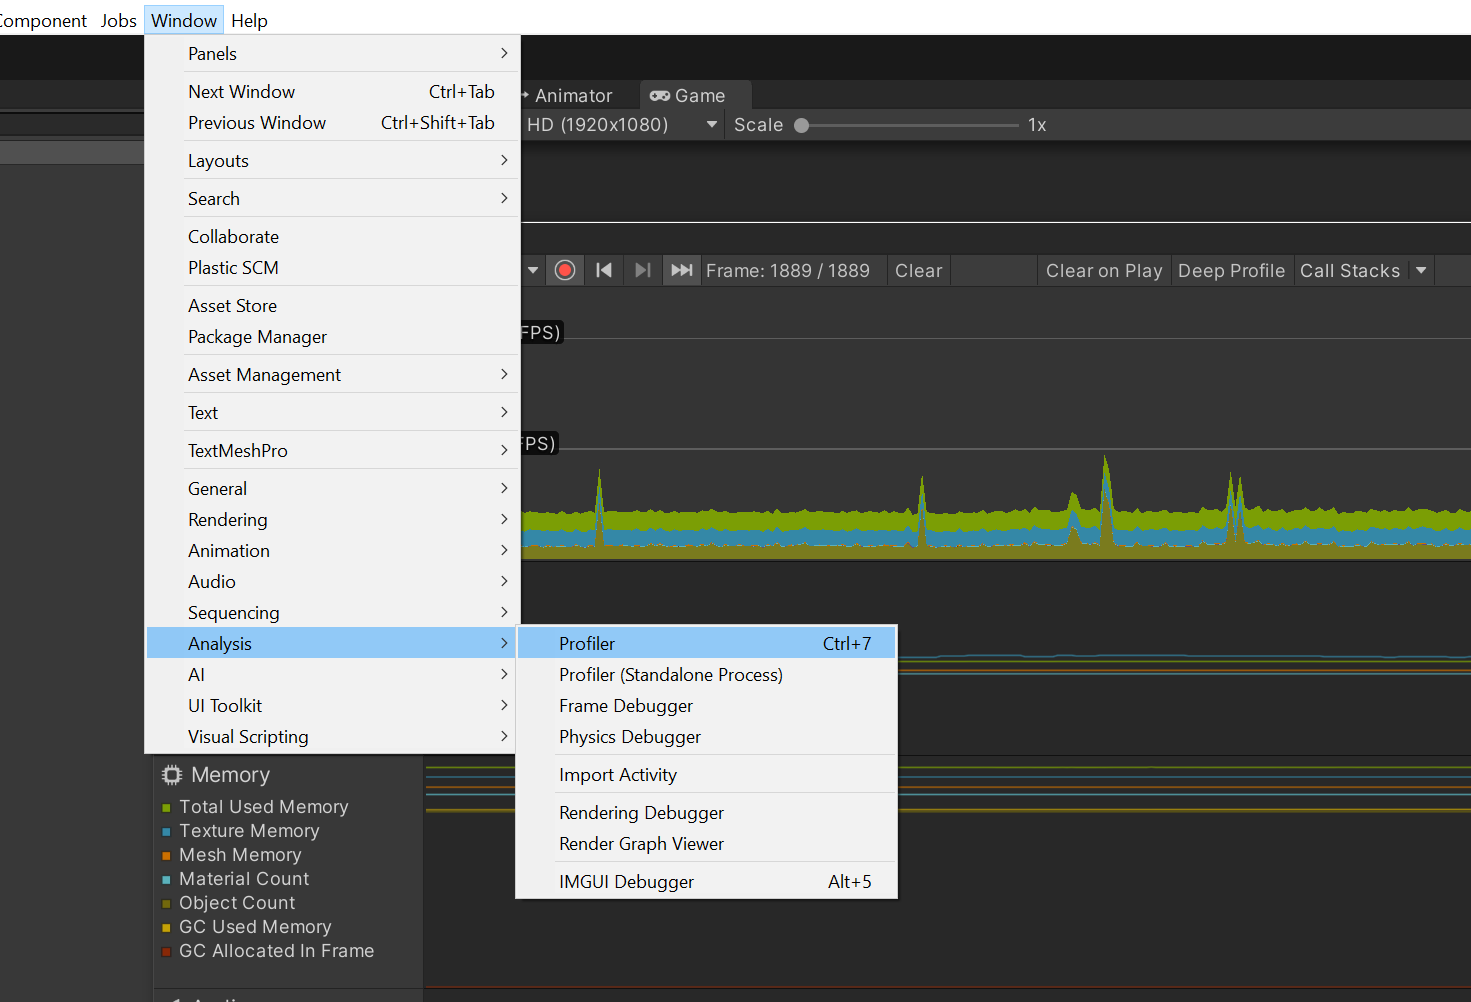Image resolution: width=1471 pixels, height=1002 pixels.
Task: Open the Call Stacks dropdown arrow
Action: pyautogui.click(x=1421, y=271)
